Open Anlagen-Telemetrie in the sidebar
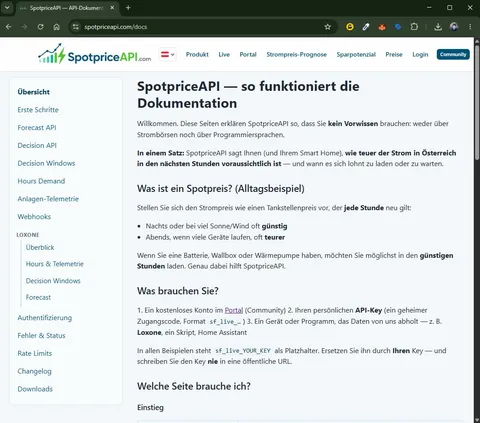This screenshot has height=423, width=480. 48,199
